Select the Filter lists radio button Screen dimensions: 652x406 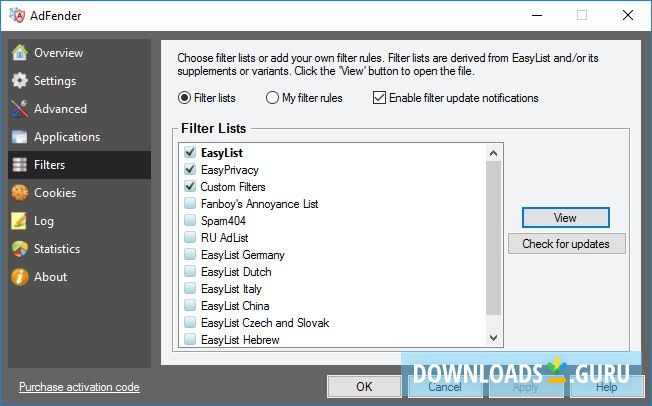point(184,98)
